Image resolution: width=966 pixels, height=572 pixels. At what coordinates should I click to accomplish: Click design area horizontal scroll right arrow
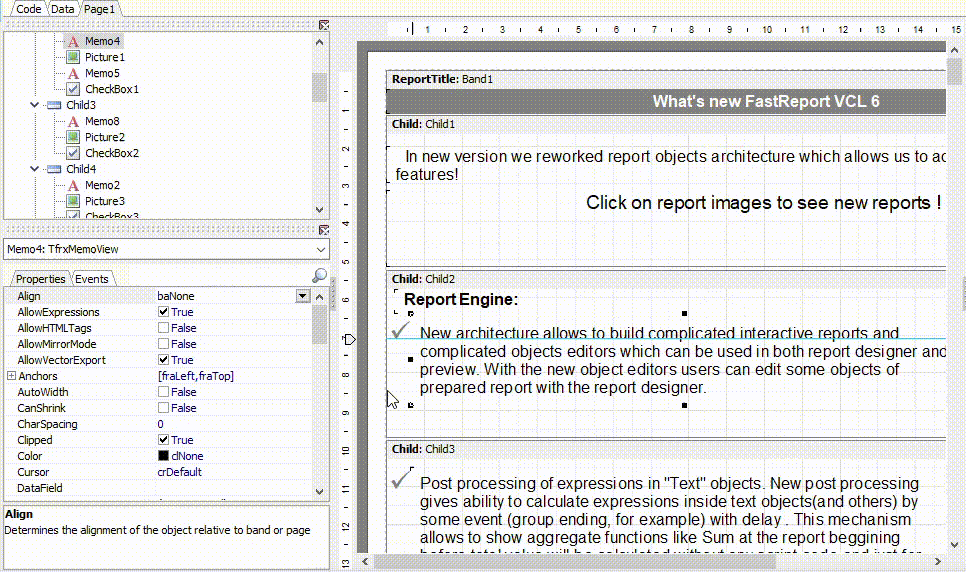click(x=938, y=562)
